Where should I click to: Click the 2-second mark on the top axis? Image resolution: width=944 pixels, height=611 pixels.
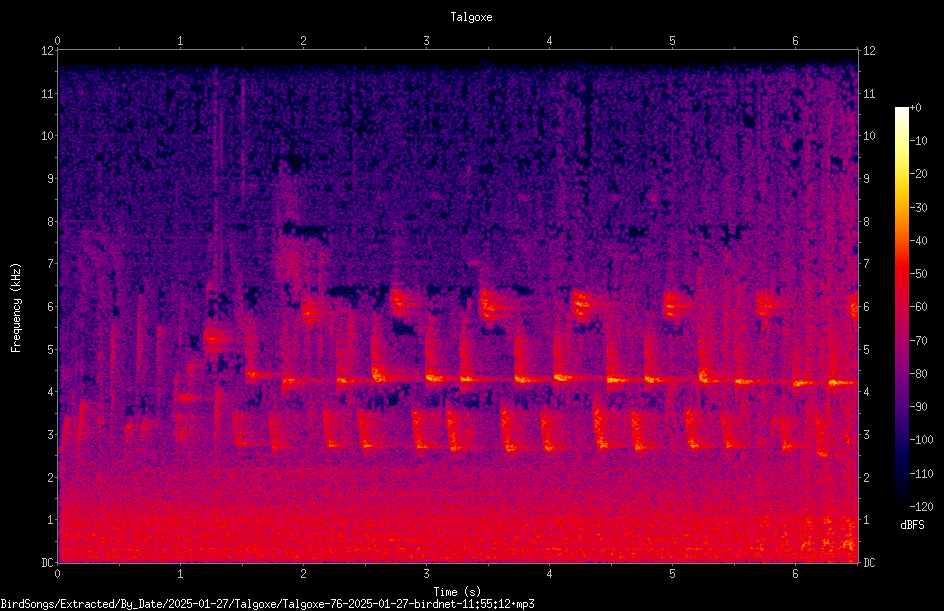(303, 41)
